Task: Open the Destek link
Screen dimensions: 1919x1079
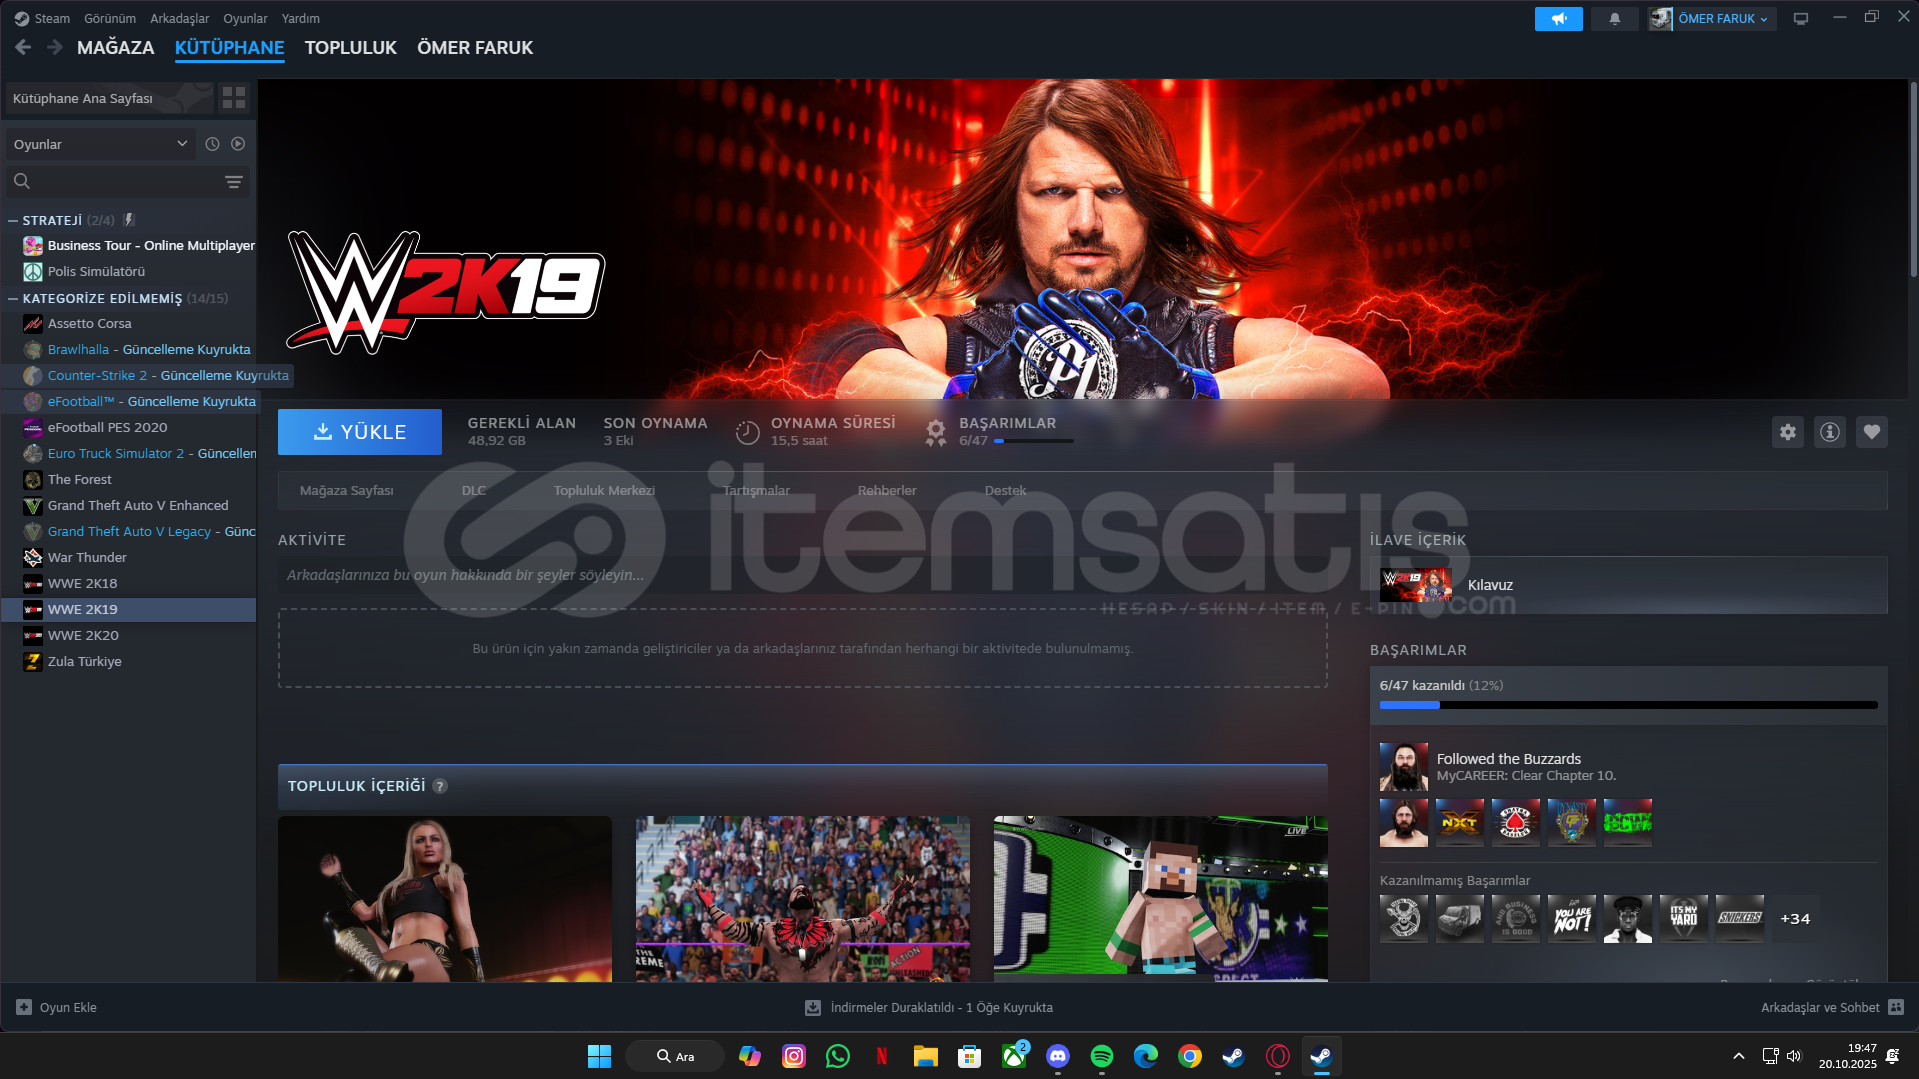Action: (1006, 490)
